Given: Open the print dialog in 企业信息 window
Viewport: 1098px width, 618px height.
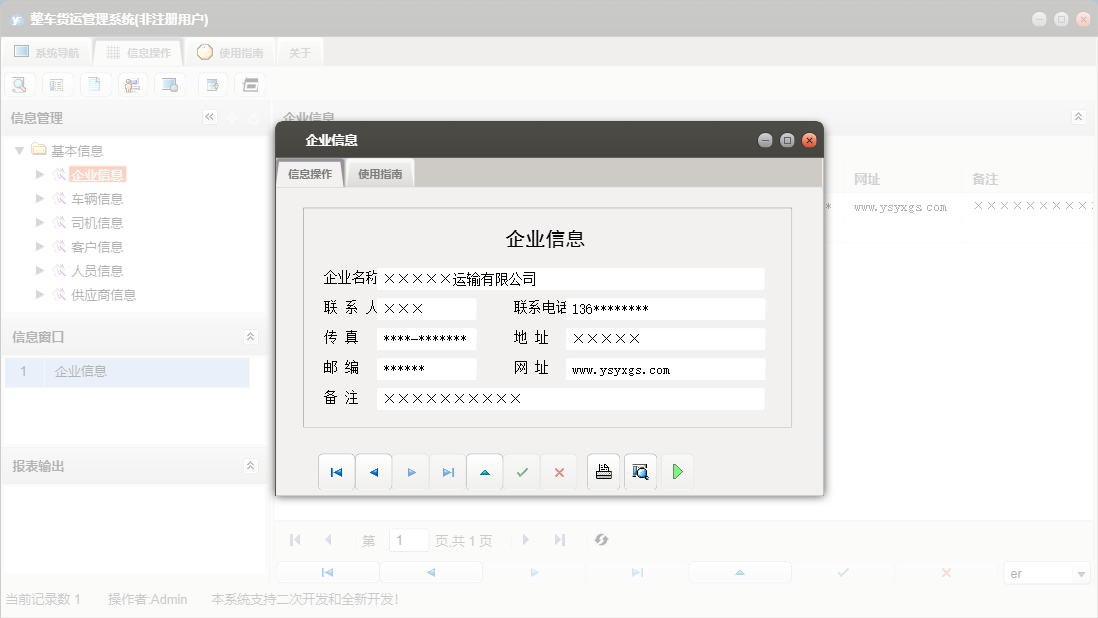Looking at the screenshot, I should point(603,471).
